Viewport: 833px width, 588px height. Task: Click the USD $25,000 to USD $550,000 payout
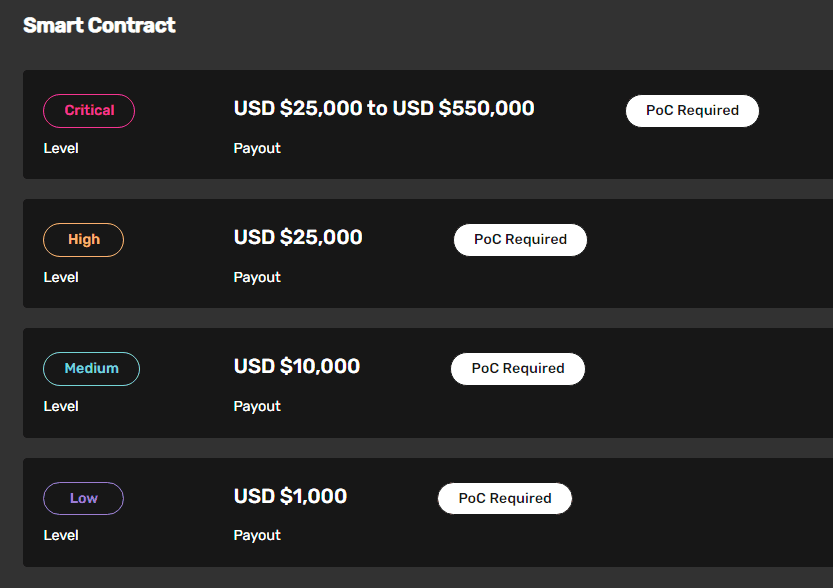click(x=384, y=108)
